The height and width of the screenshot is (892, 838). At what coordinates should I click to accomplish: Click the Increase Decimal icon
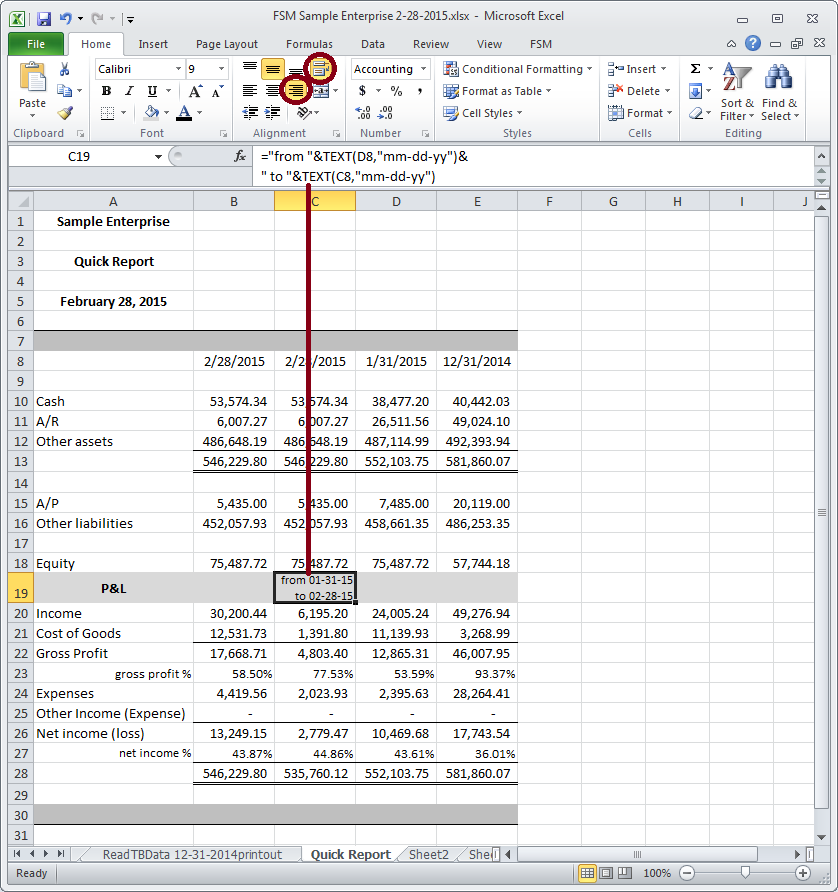363,113
